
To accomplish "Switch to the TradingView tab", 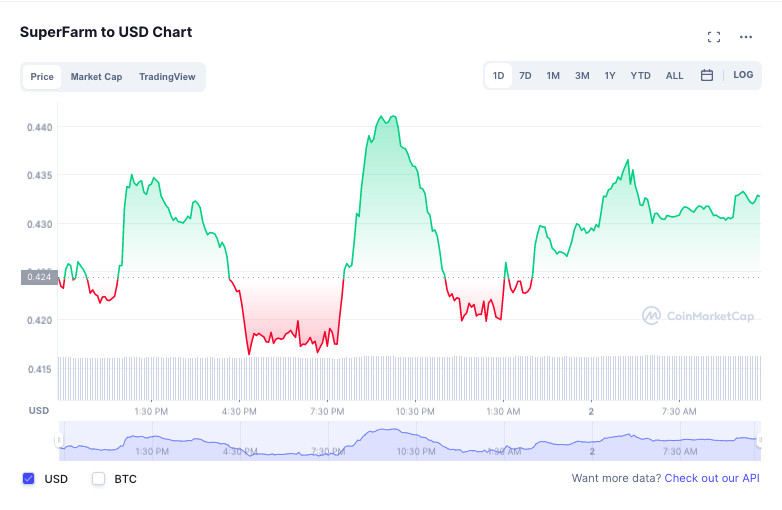I will pyautogui.click(x=167, y=77).
